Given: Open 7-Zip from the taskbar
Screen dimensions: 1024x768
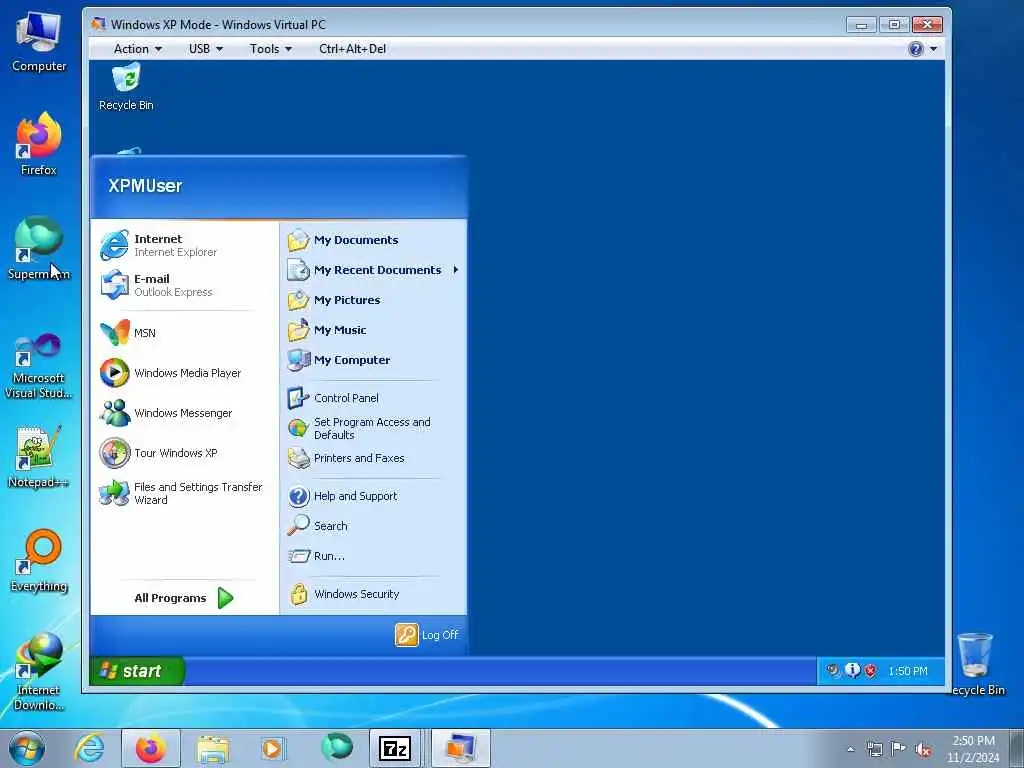Looking at the screenshot, I should pos(394,748).
